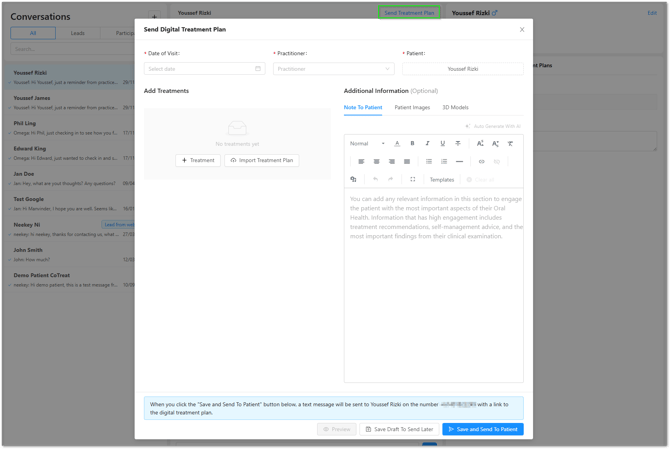
Task: Insert a numbered list
Action: [x=444, y=162]
